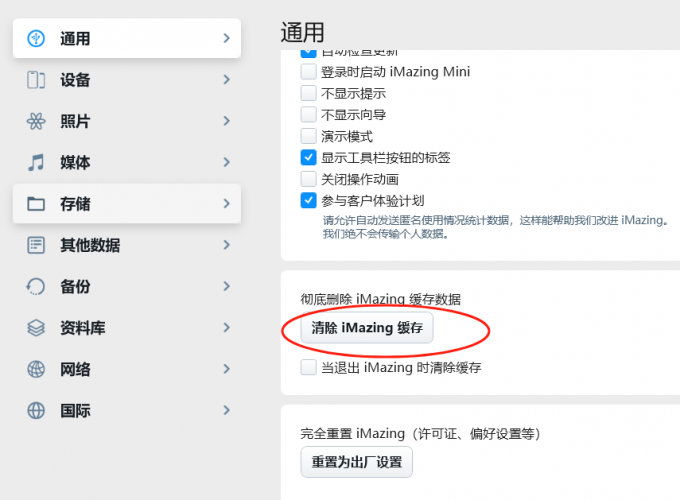Choose the 存储 category
The width and height of the screenshot is (680, 500).
coord(127,204)
